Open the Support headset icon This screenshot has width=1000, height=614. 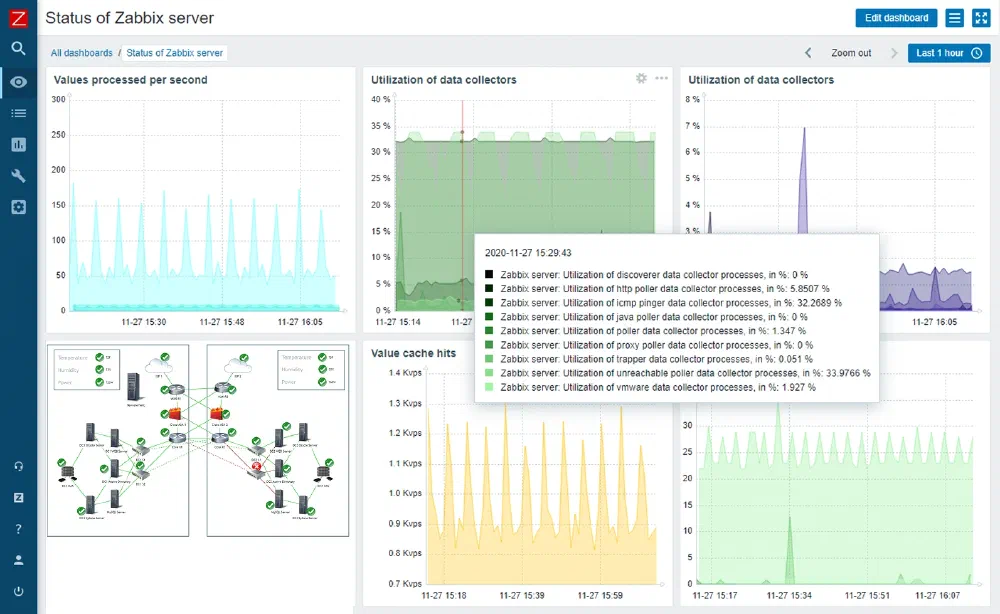[x=18, y=466]
